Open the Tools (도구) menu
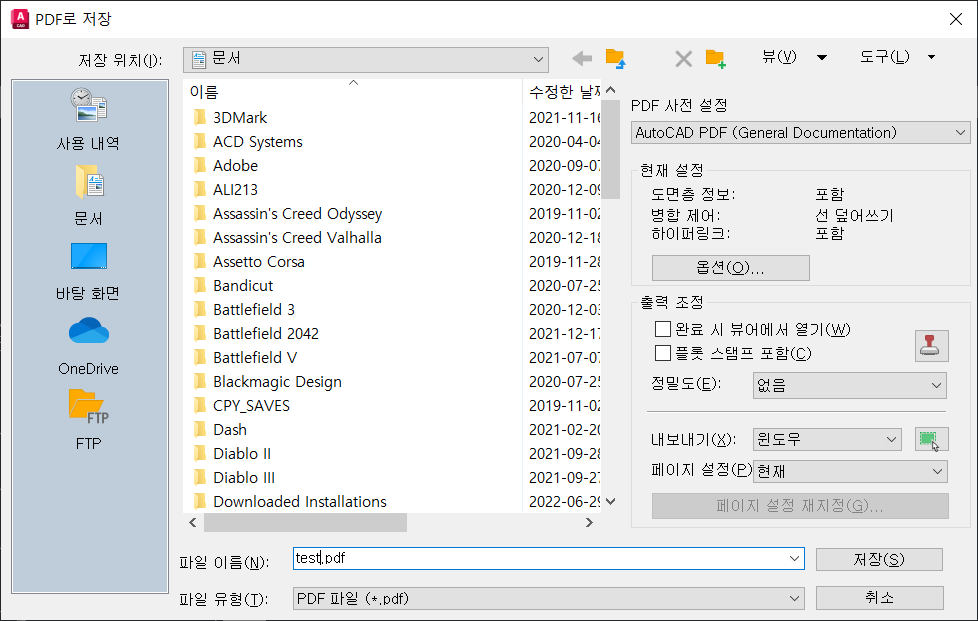Image resolution: width=978 pixels, height=621 pixels. click(x=898, y=57)
